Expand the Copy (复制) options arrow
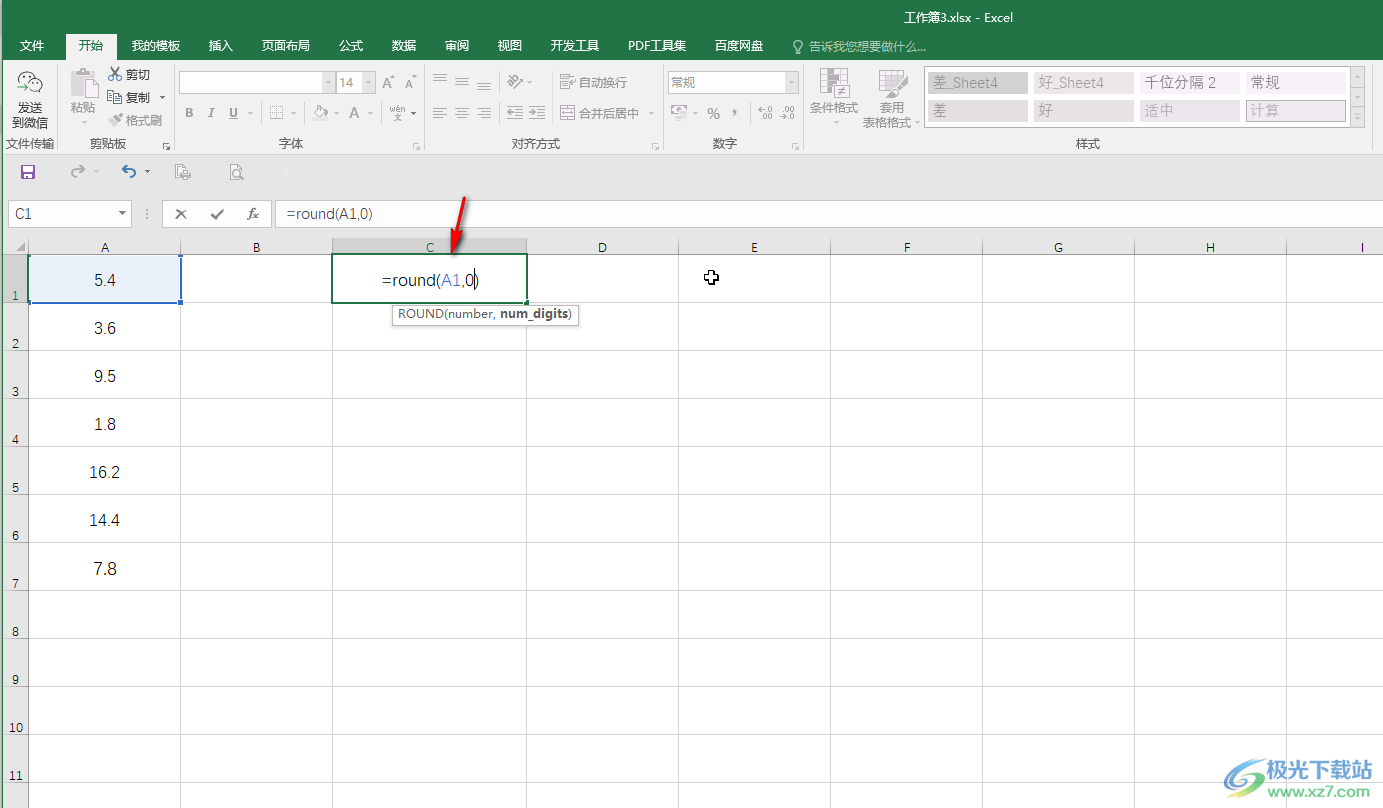 [x=163, y=98]
